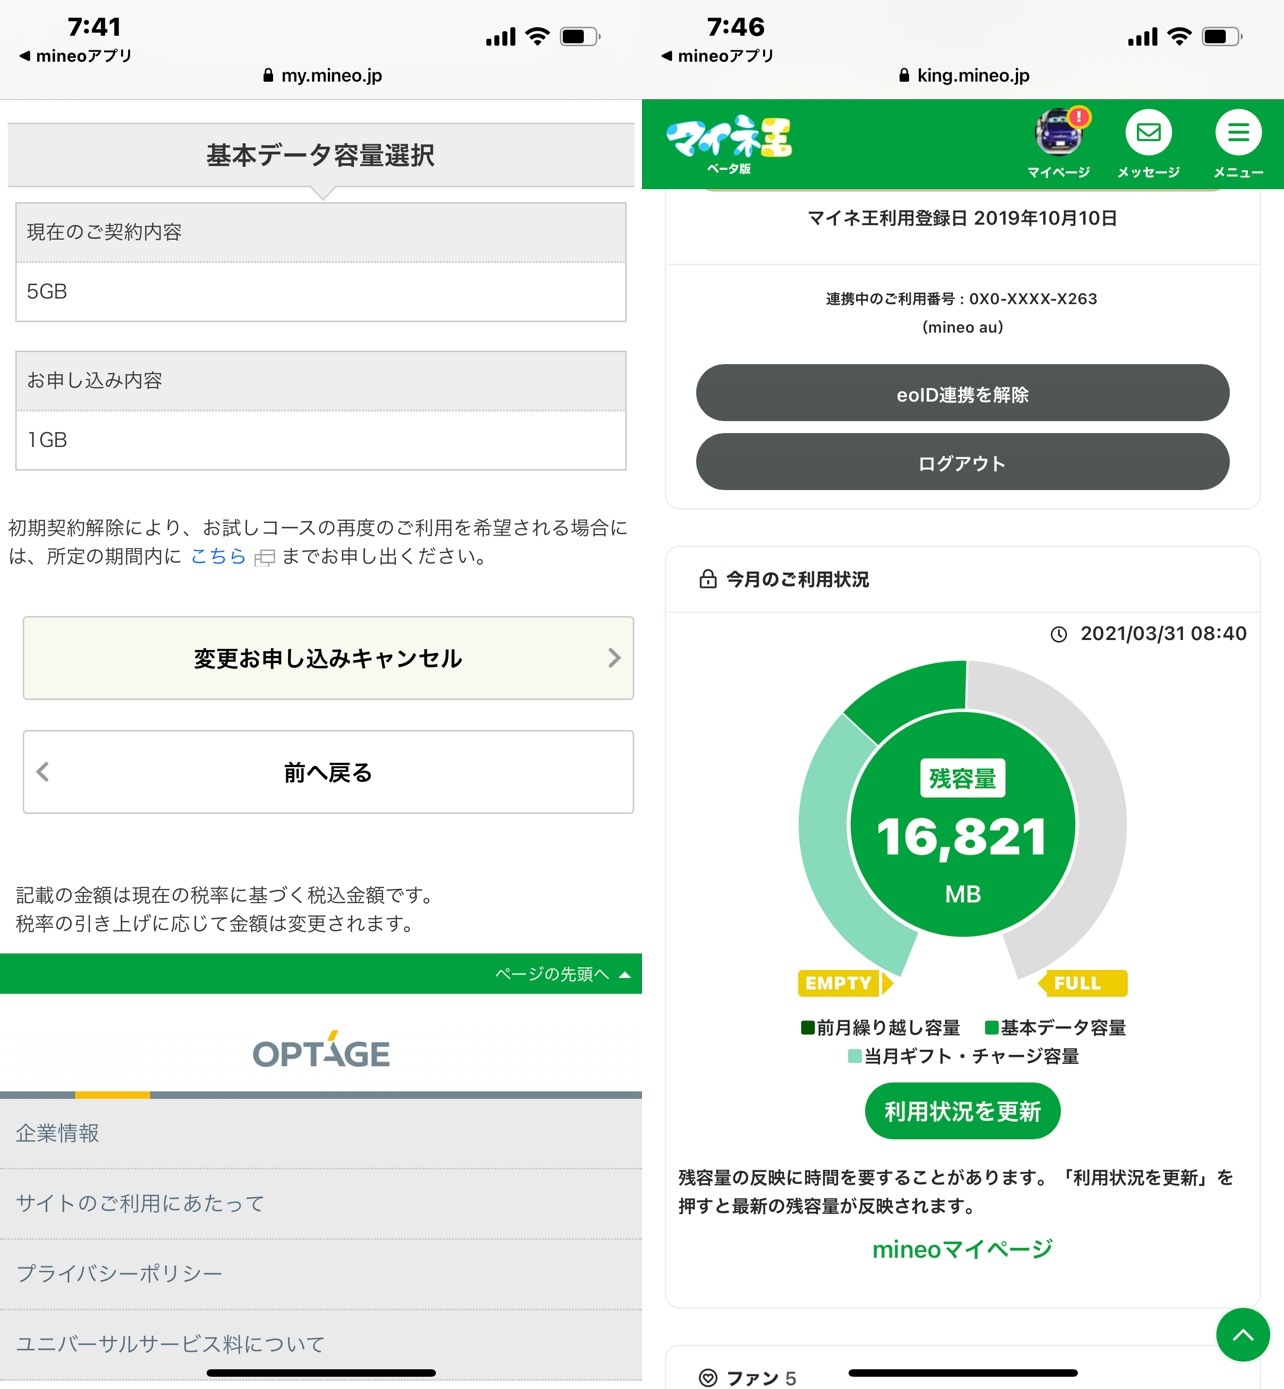The height and width of the screenshot is (1389, 1284).
Task: Jump up via ページの先頭へ
Action: [563, 974]
